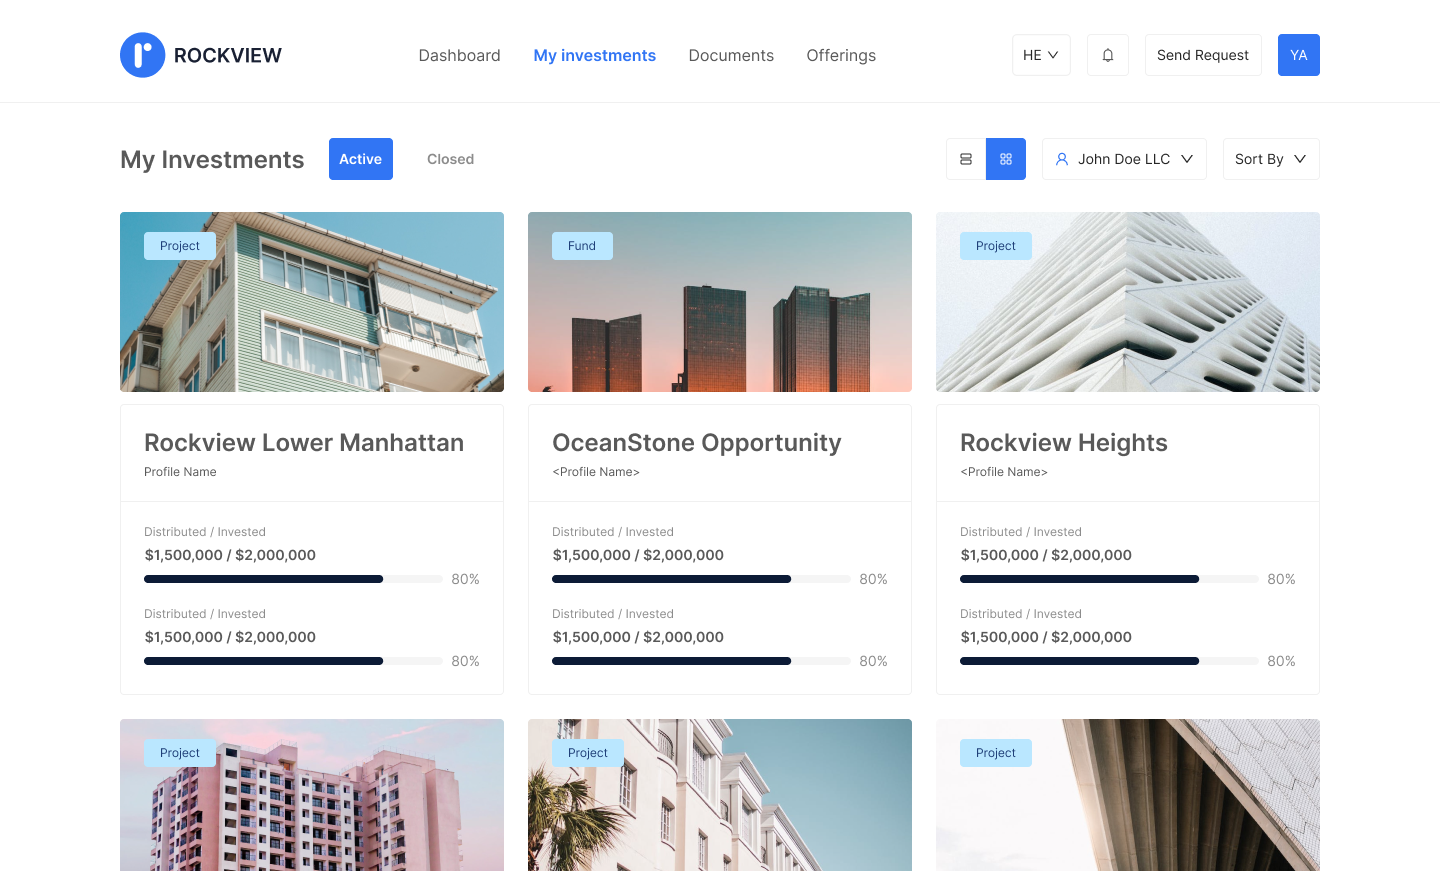Viewport: 1440px width, 871px height.
Task: Click the user icon beside John Doe LLC
Action: [x=1060, y=159]
